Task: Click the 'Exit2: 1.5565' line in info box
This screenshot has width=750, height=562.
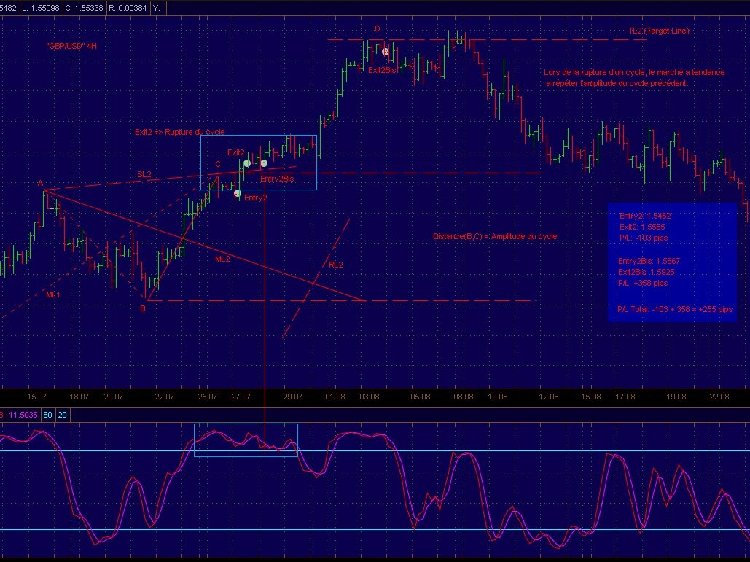Action: [x=642, y=227]
